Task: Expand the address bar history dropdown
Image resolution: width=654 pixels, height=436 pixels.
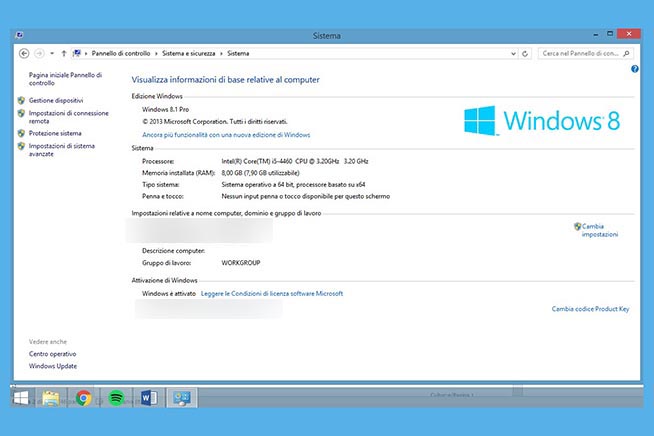Action: click(513, 54)
